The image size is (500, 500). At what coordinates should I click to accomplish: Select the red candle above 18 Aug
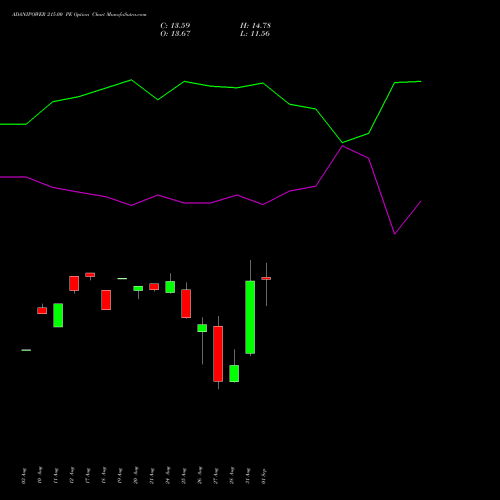pos(106,300)
